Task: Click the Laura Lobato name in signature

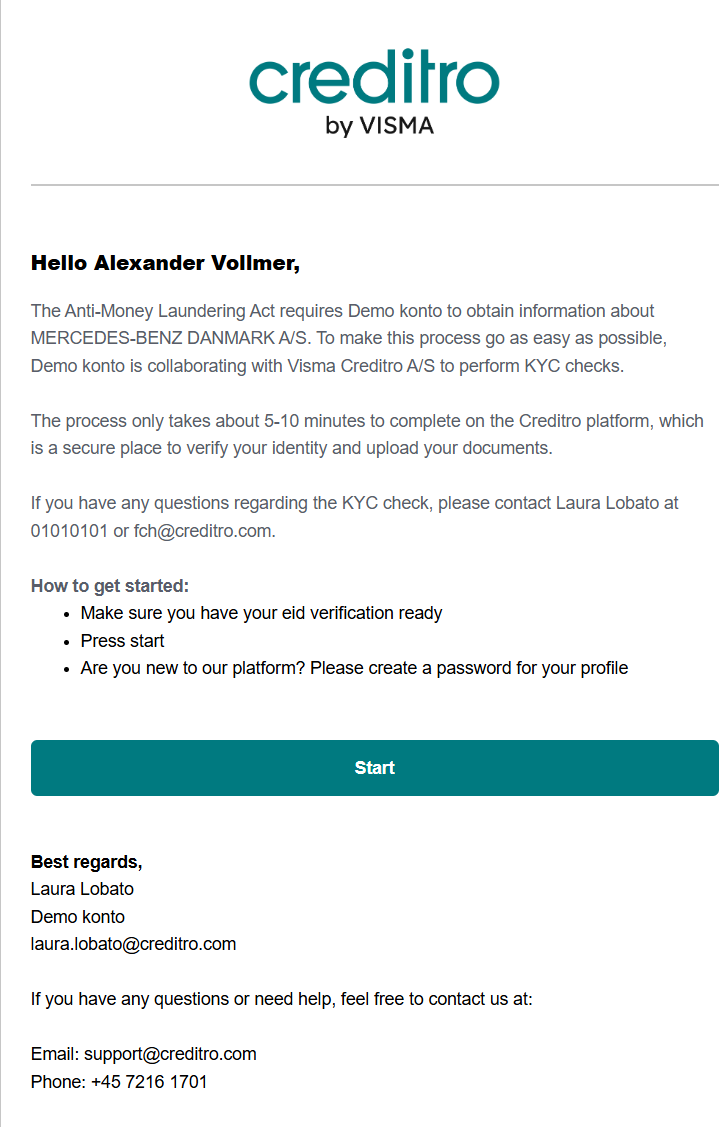Action: click(x=82, y=889)
